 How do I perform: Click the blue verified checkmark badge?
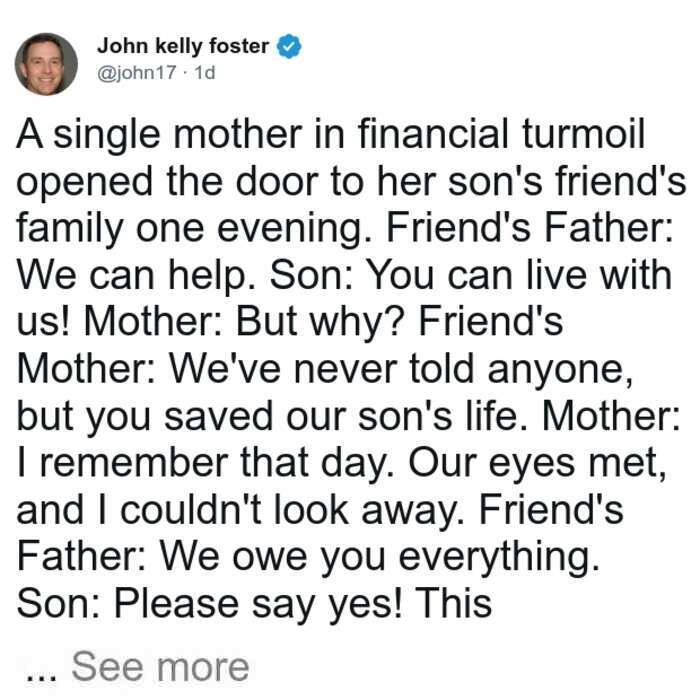point(289,46)
